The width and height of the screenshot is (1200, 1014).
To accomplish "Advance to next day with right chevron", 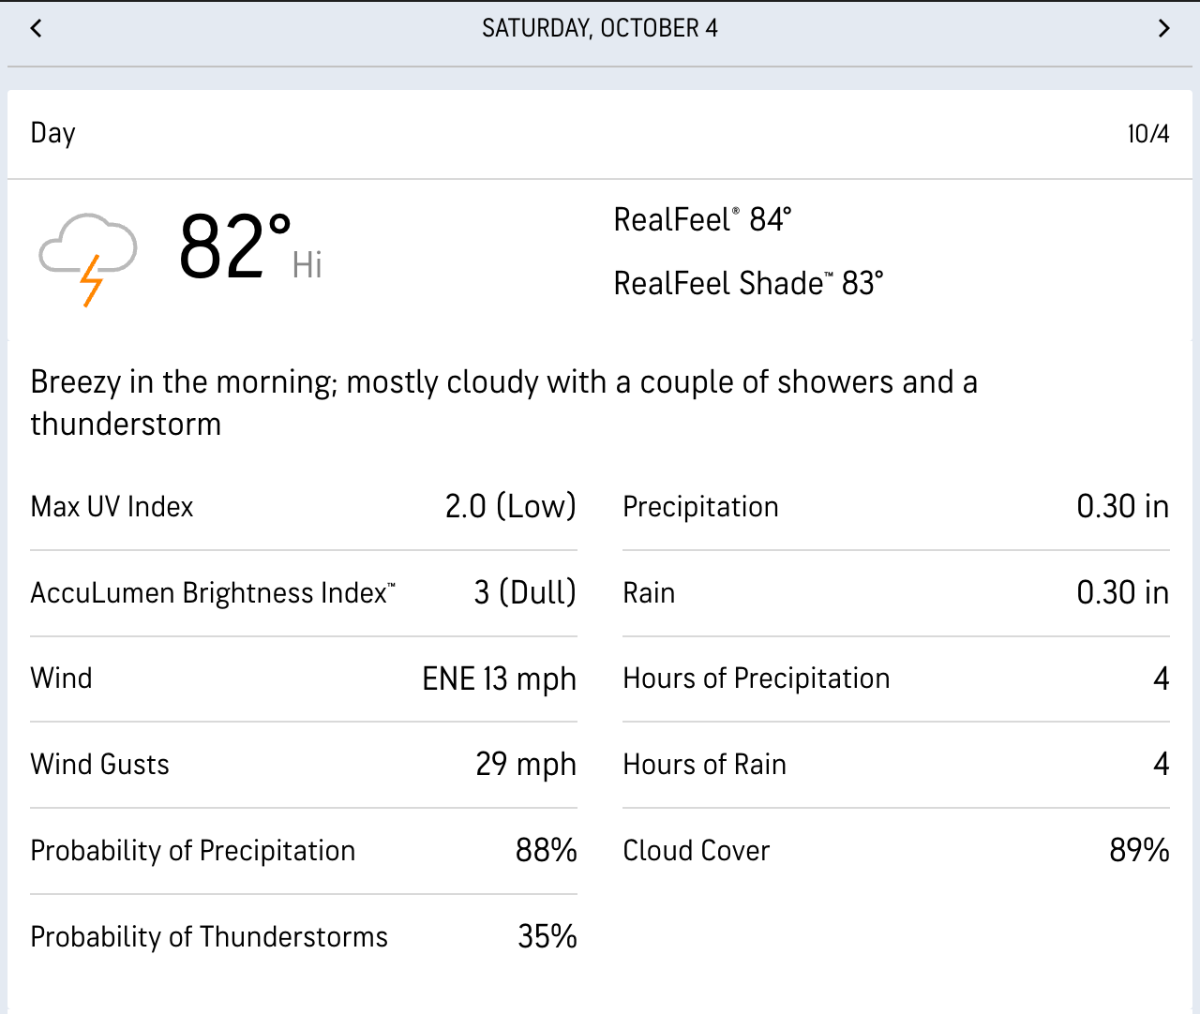I will (1163, 29).
